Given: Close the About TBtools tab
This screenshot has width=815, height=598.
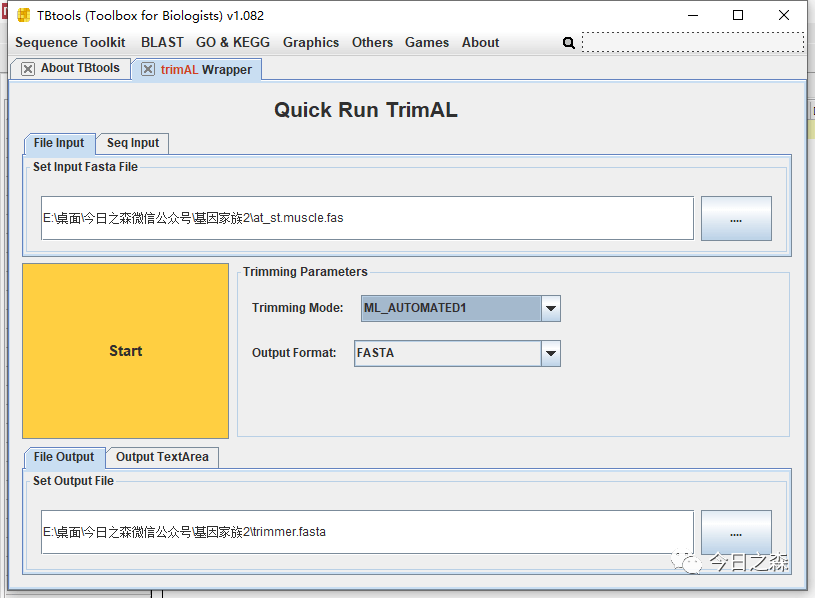Looking at the screenshot, I should pyautogui.click(x=28, y=69).
